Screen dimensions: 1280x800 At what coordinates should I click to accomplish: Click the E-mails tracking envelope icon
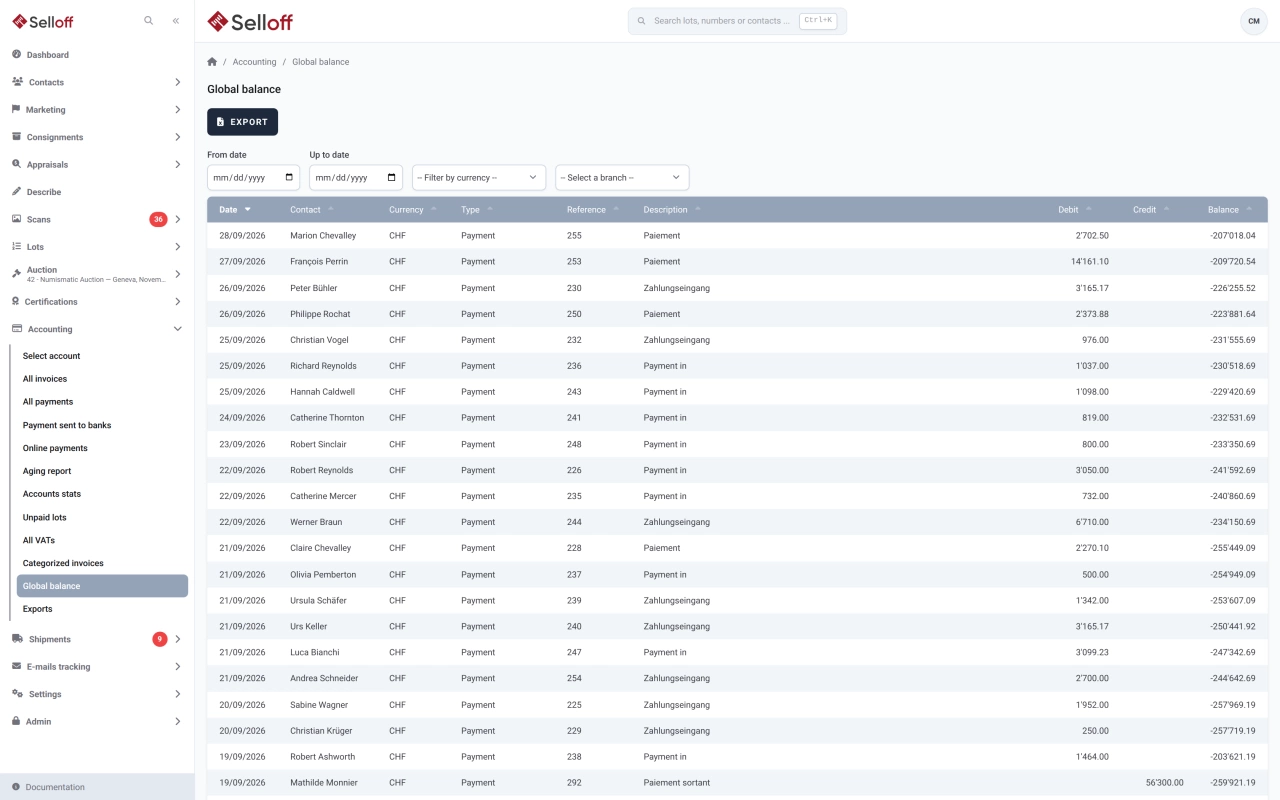[x=17, y=666]
